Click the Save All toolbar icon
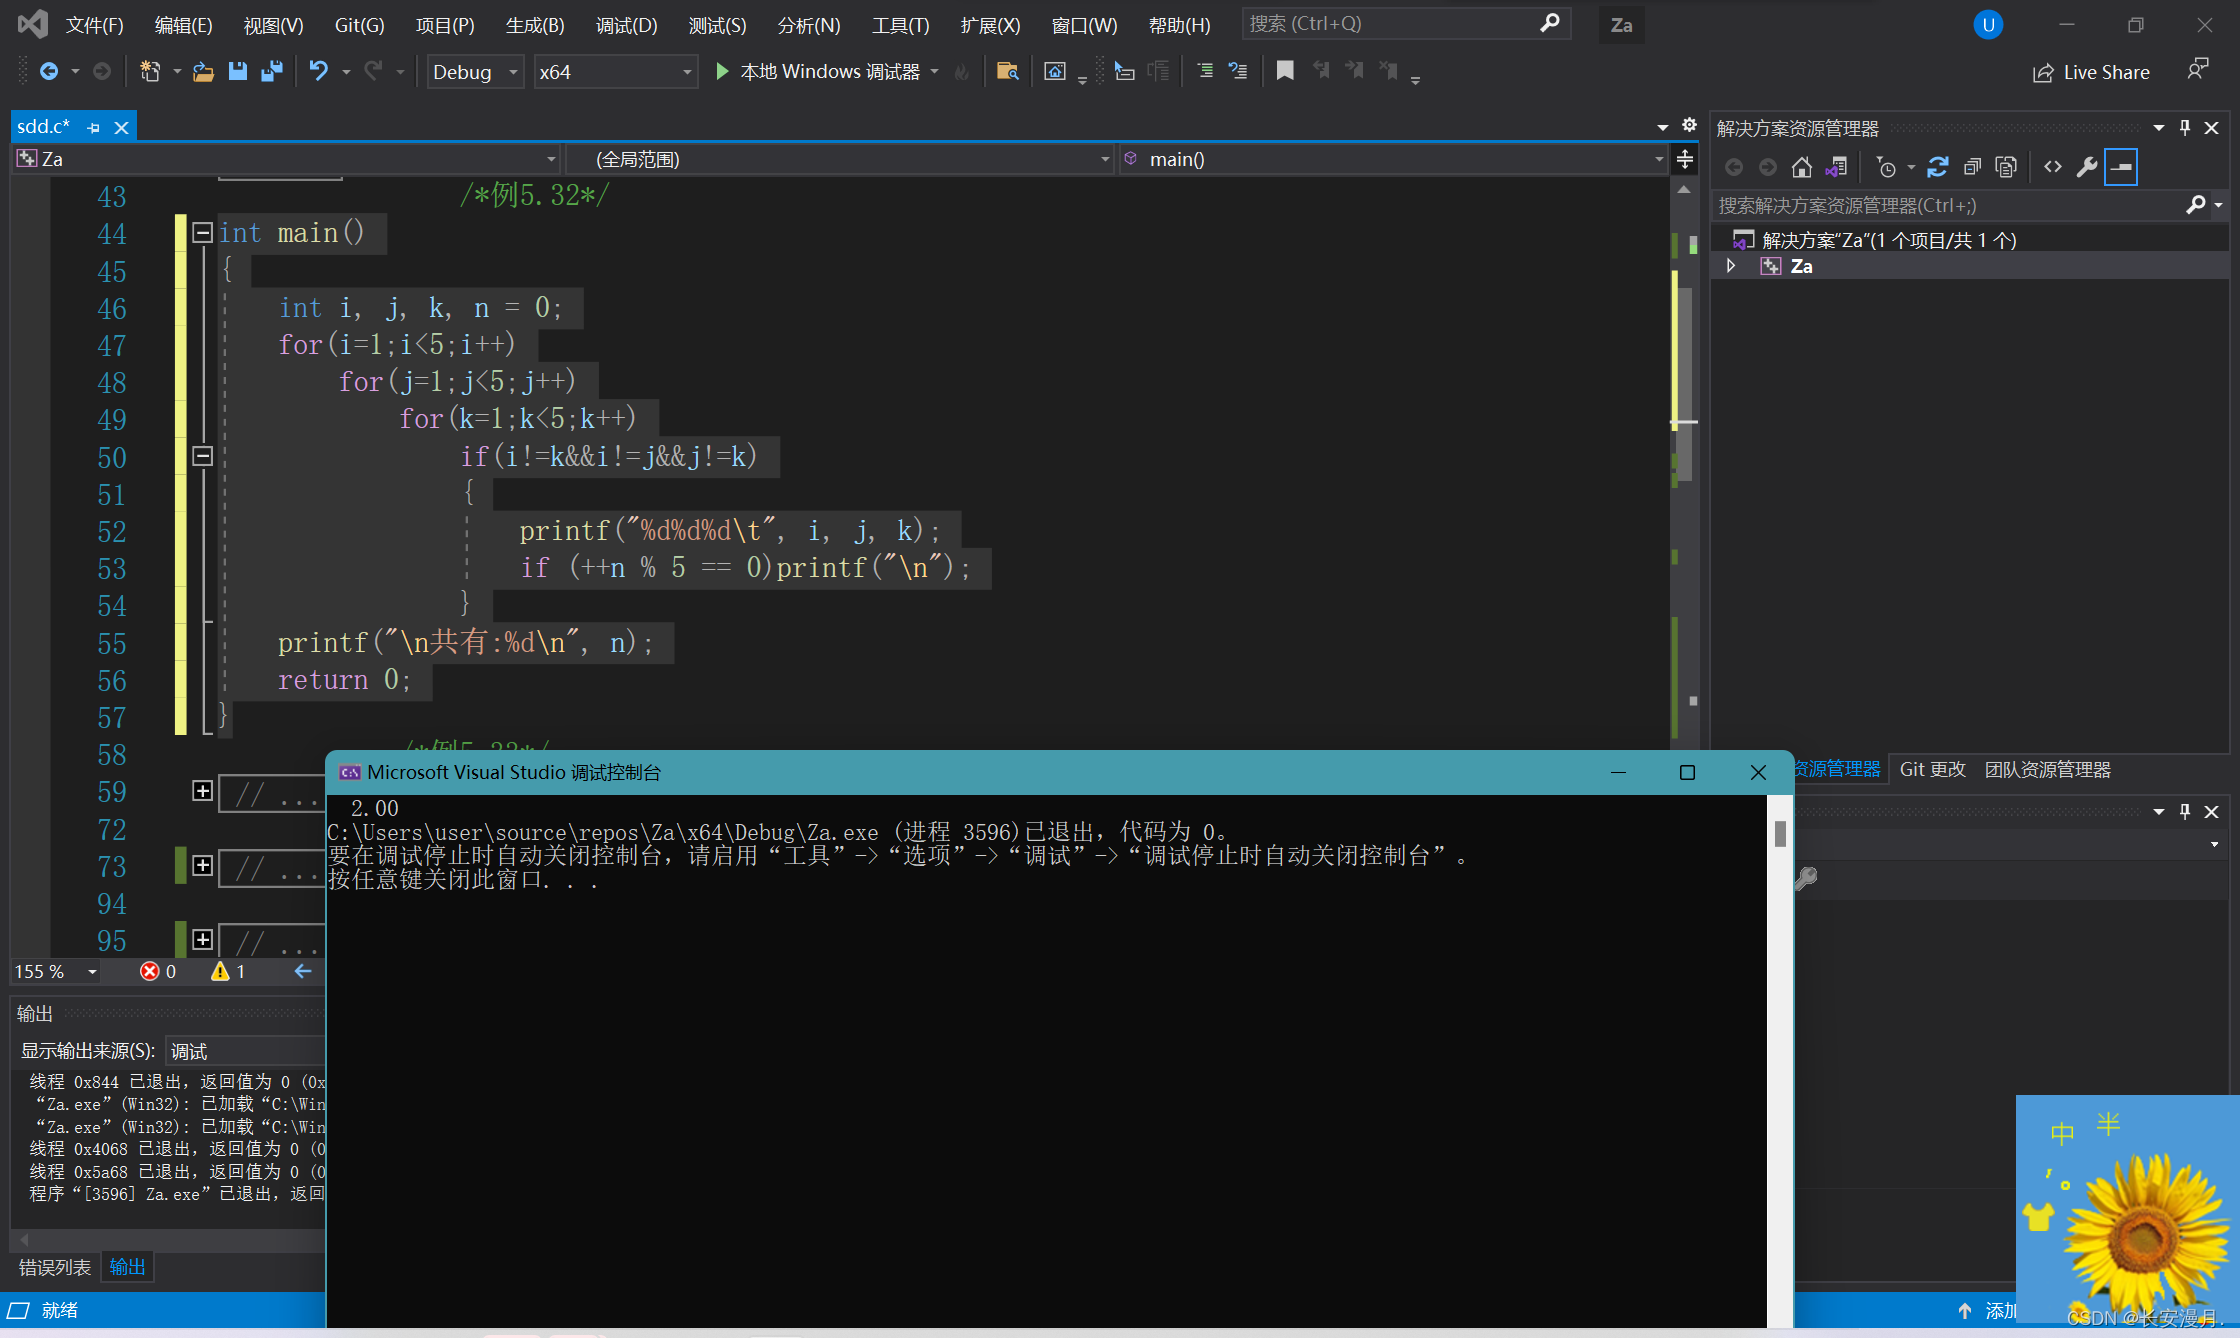The height and width of the screenshot is (1338, 2240). (x=271, y=71)
